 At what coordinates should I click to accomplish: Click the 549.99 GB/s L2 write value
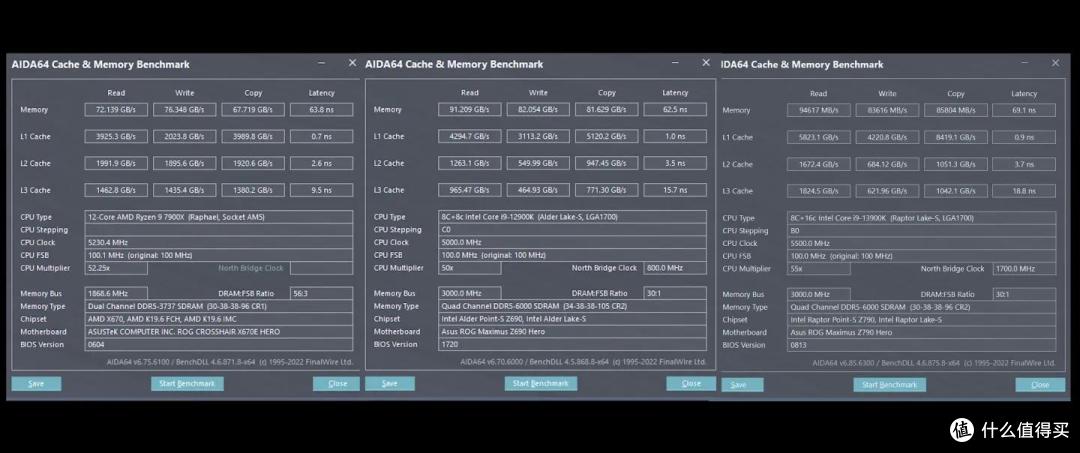(x=538, y=163)
